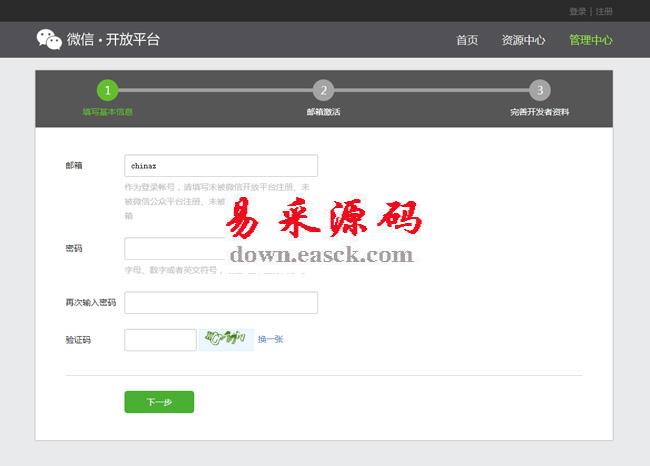
Task: Click the 完善开发者资料 step label
Action: pos(539,112)
